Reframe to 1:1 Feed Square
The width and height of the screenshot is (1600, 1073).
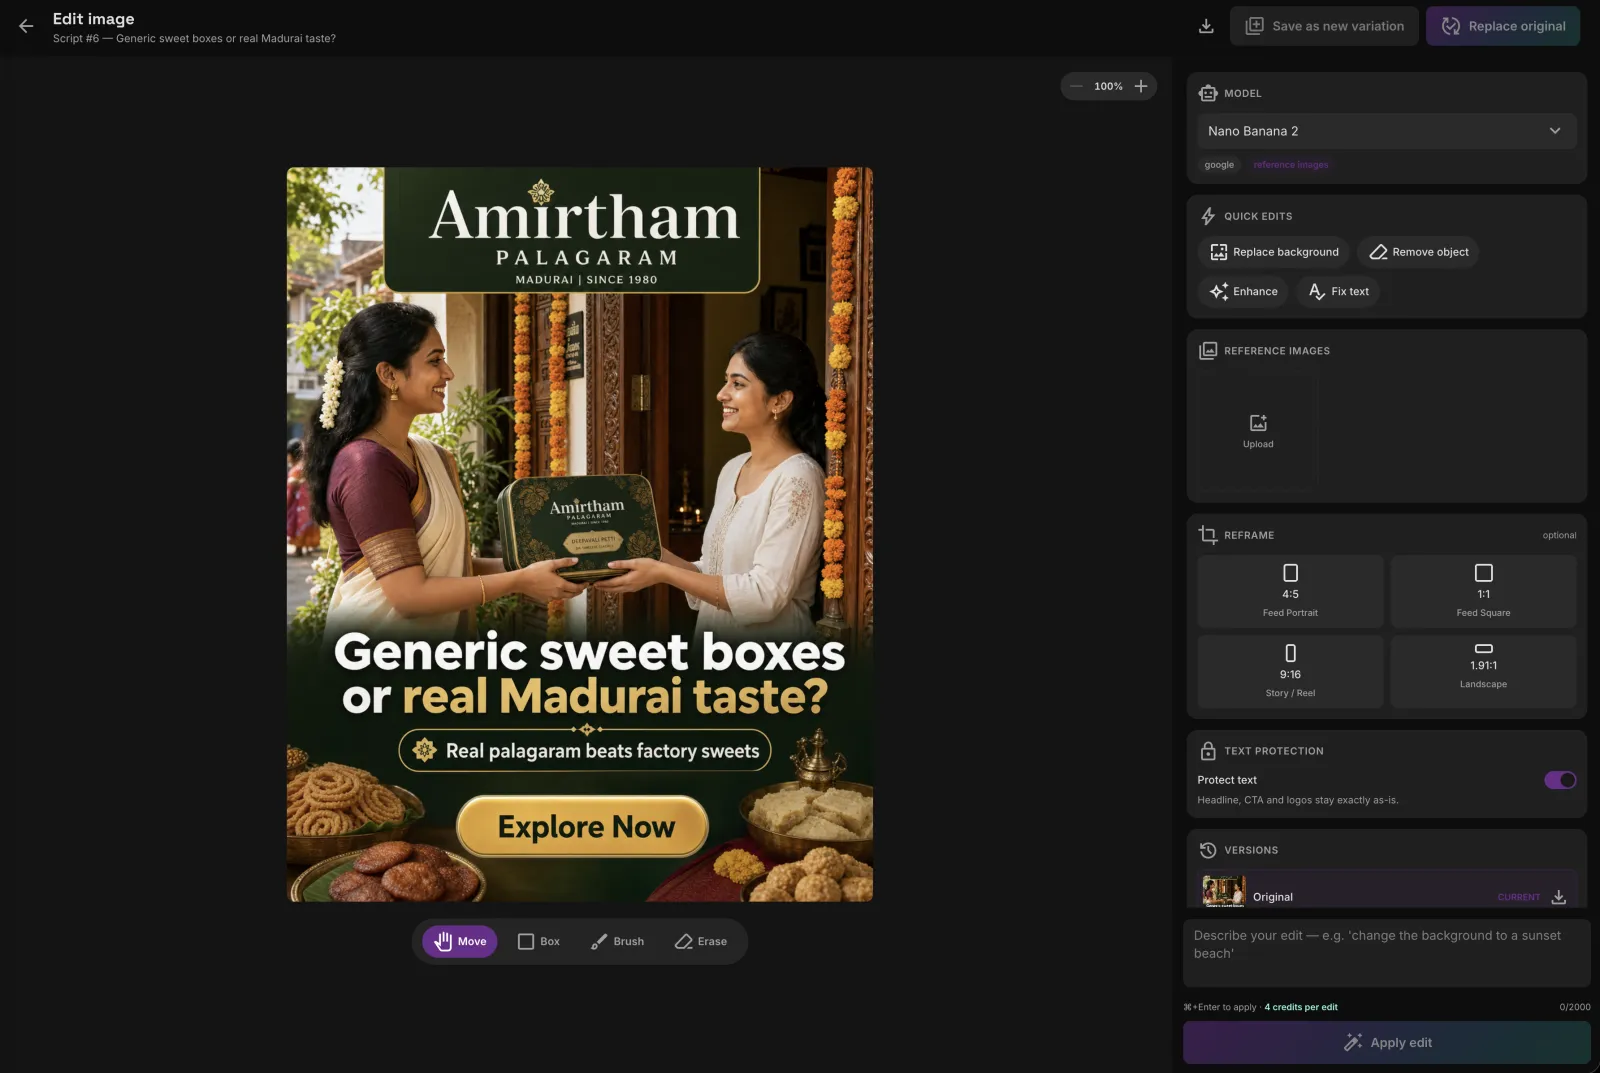click(1483, 591)
